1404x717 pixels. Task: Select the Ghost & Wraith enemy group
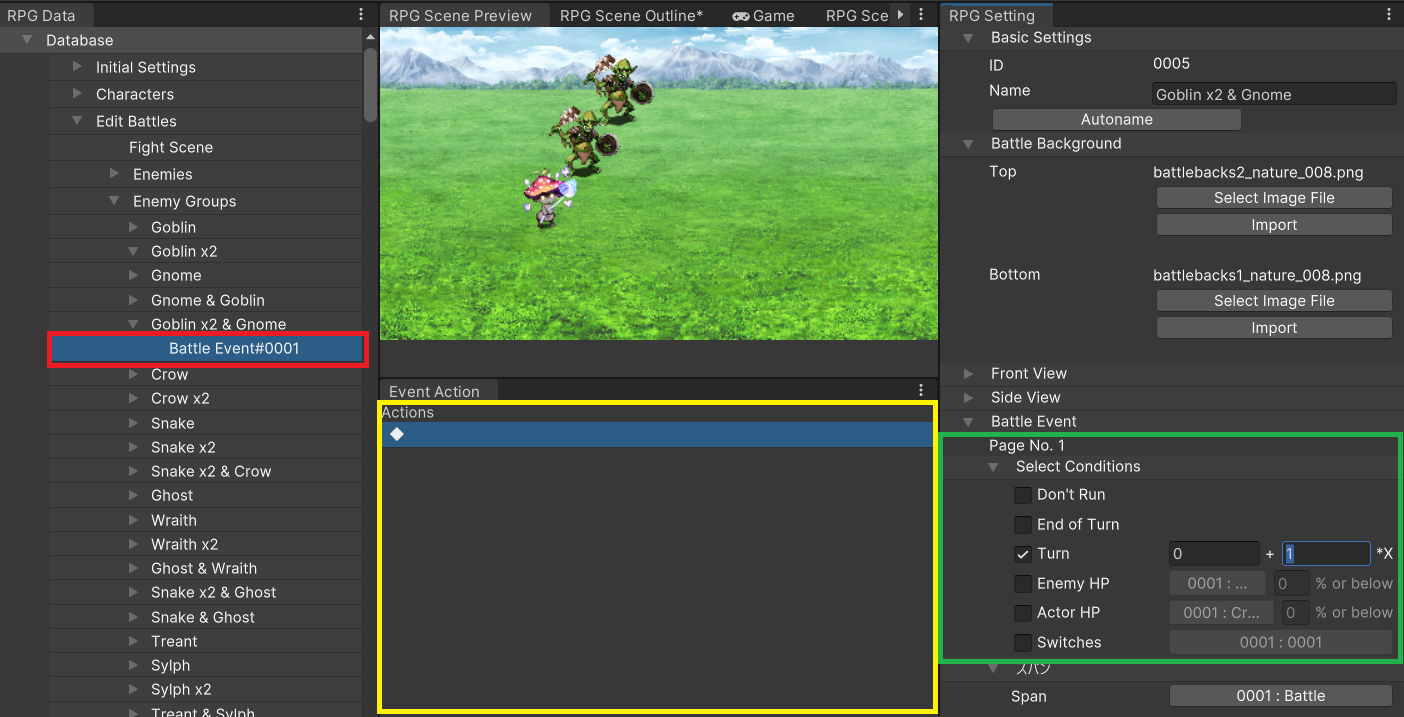point(204,568)
